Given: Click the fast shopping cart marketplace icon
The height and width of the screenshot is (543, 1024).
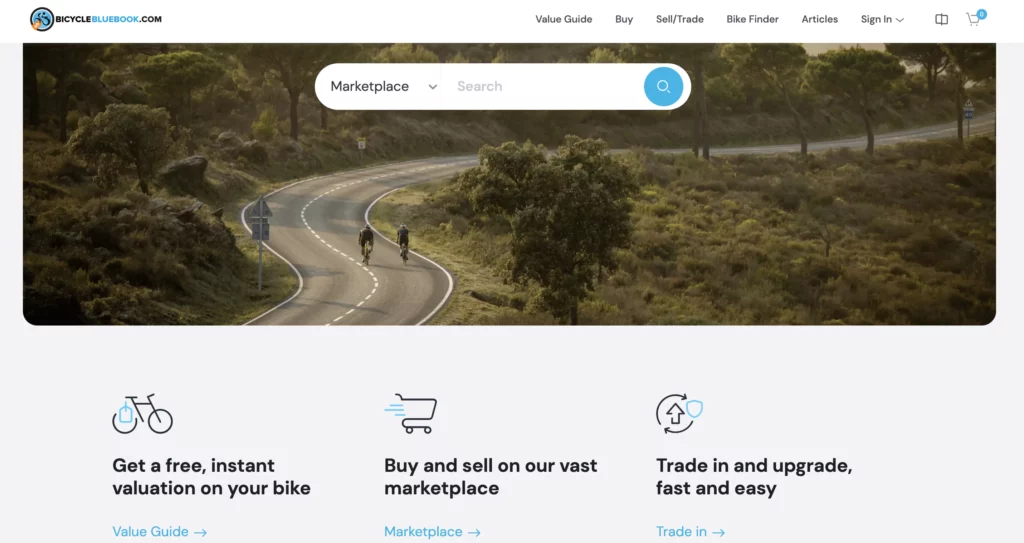Looking at the screenshot, I should click(x=411, y=414).
